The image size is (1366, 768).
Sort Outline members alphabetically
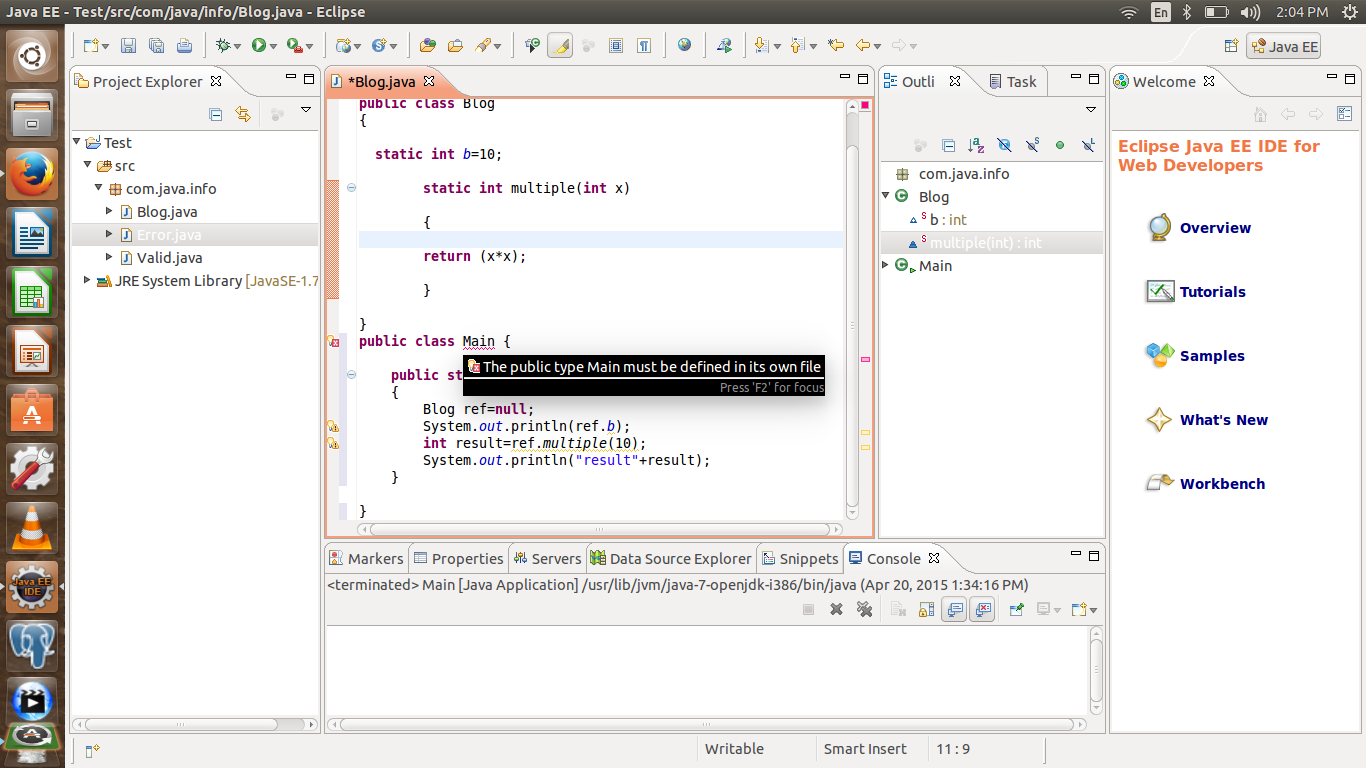coord(975,146)
